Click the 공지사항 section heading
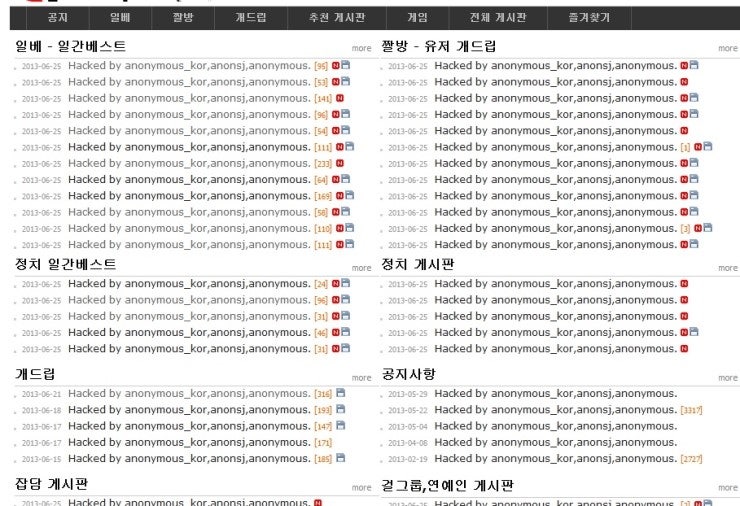Viewport: 740px width, 506px height. (408, 374)
